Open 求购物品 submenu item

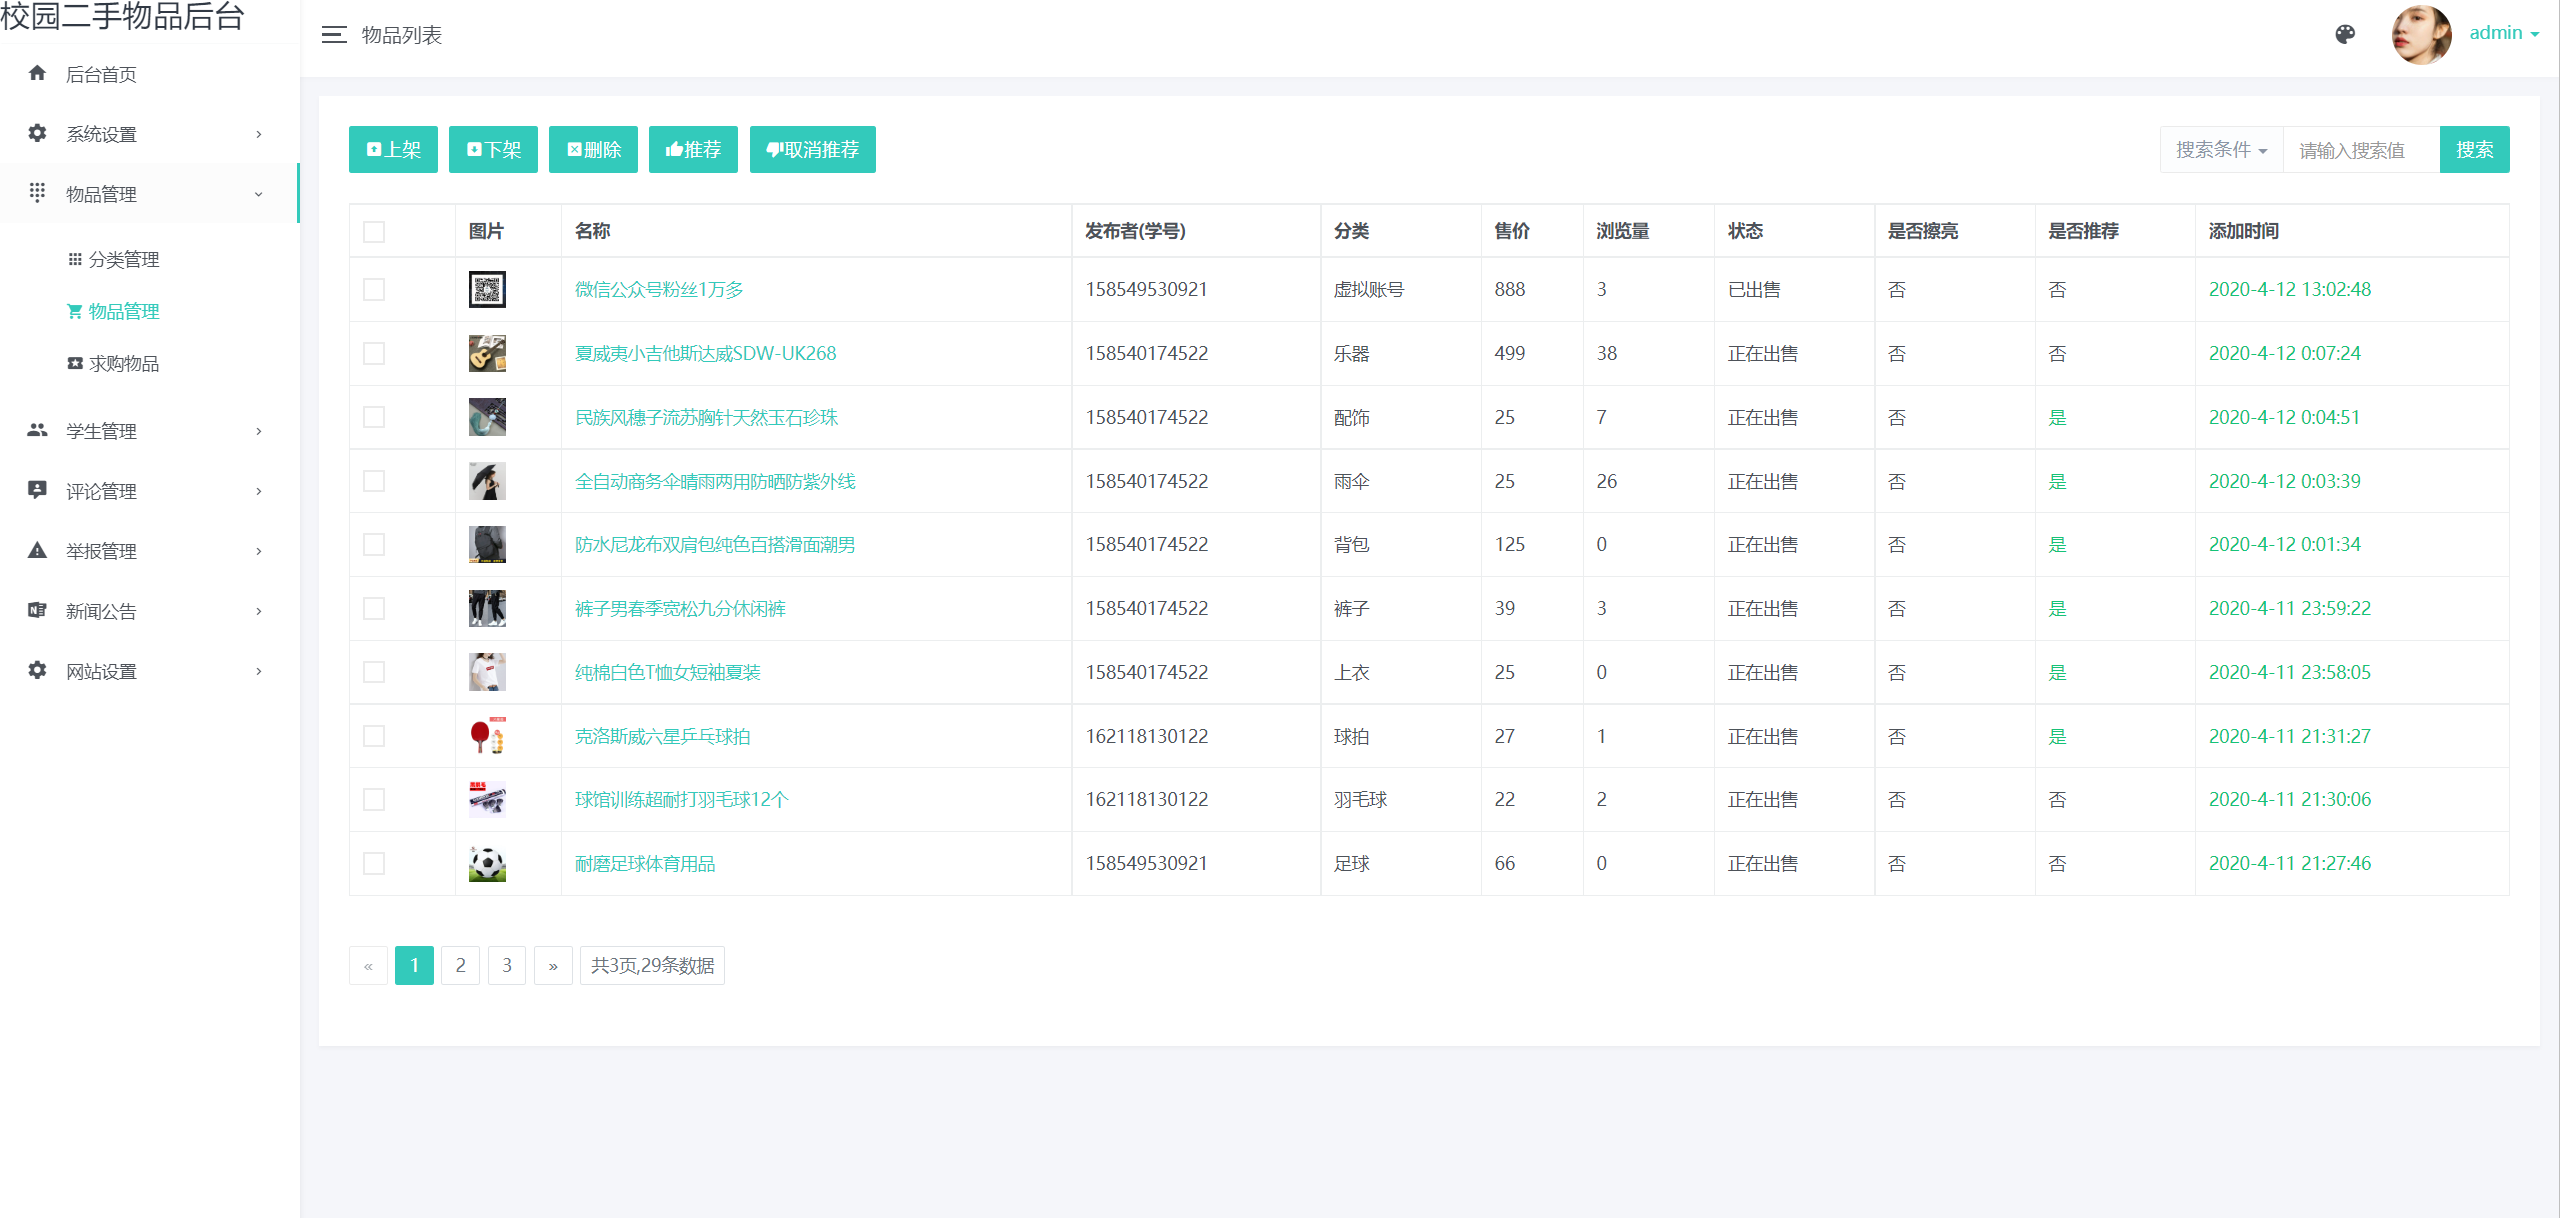[123, 364]
